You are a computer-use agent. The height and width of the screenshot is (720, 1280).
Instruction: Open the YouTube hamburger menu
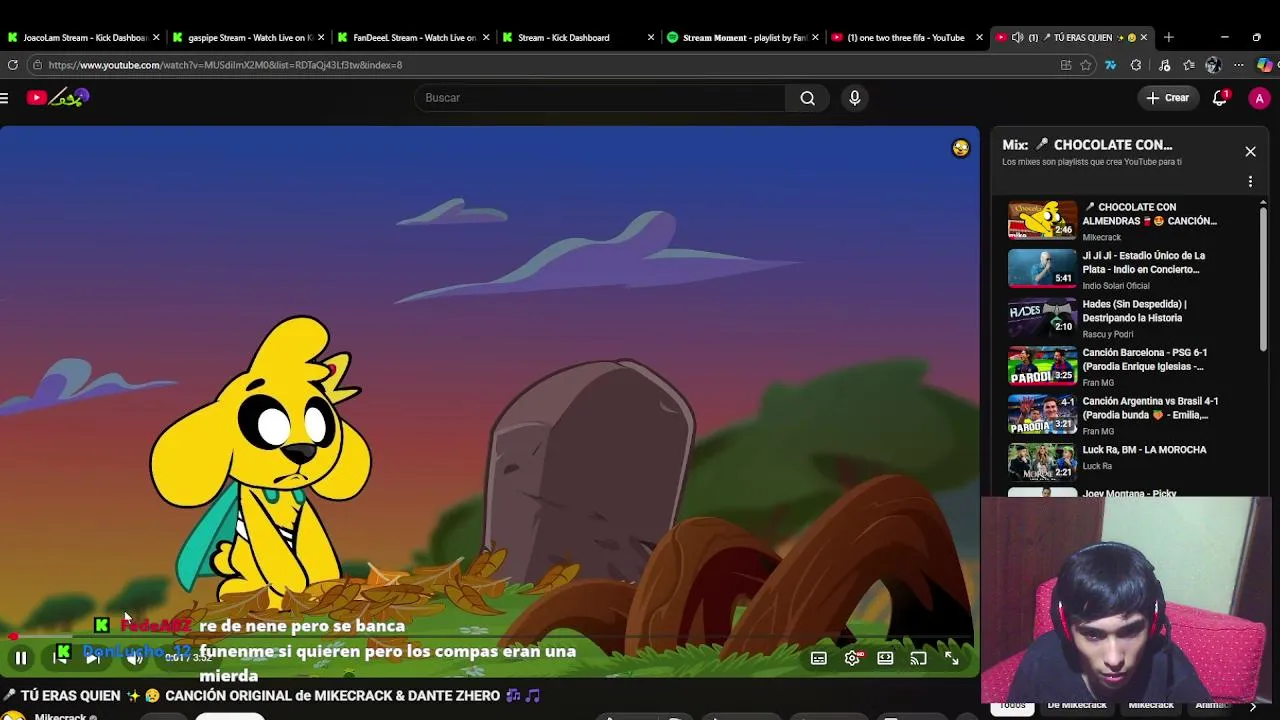(x=5, y=97)
